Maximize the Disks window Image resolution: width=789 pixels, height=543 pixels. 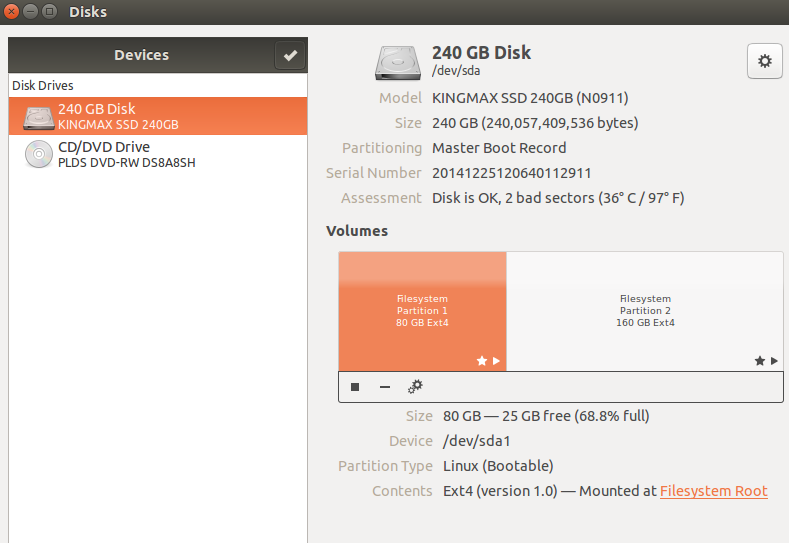point(49,11)
